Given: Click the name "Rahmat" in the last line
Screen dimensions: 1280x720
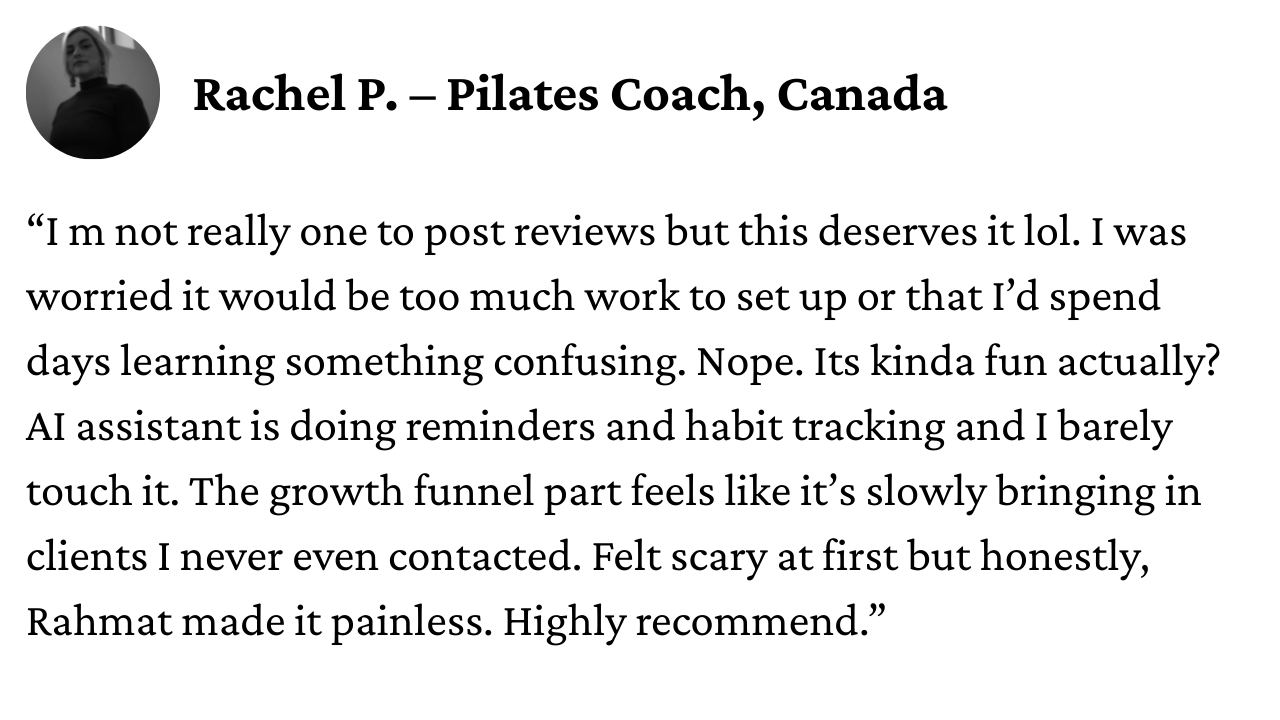Looking at the screenshot, I should [98, 623].
